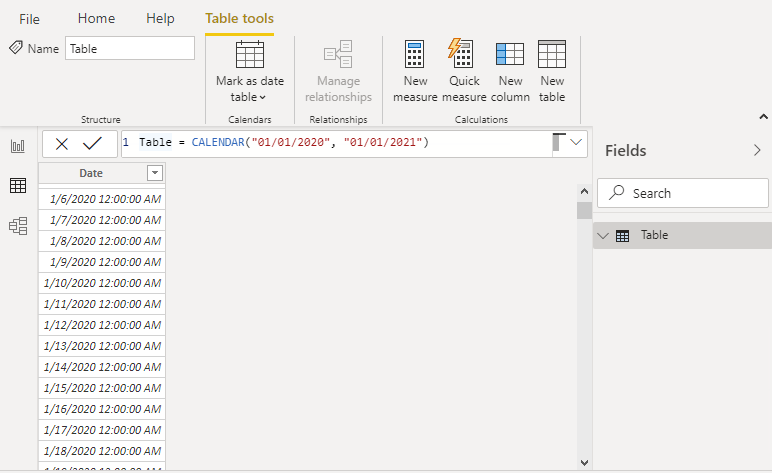This screenshot has width=772, height=473.
Task: Select the 1/15/2020 12:00:00 AM cell
Action: [102, 388]
